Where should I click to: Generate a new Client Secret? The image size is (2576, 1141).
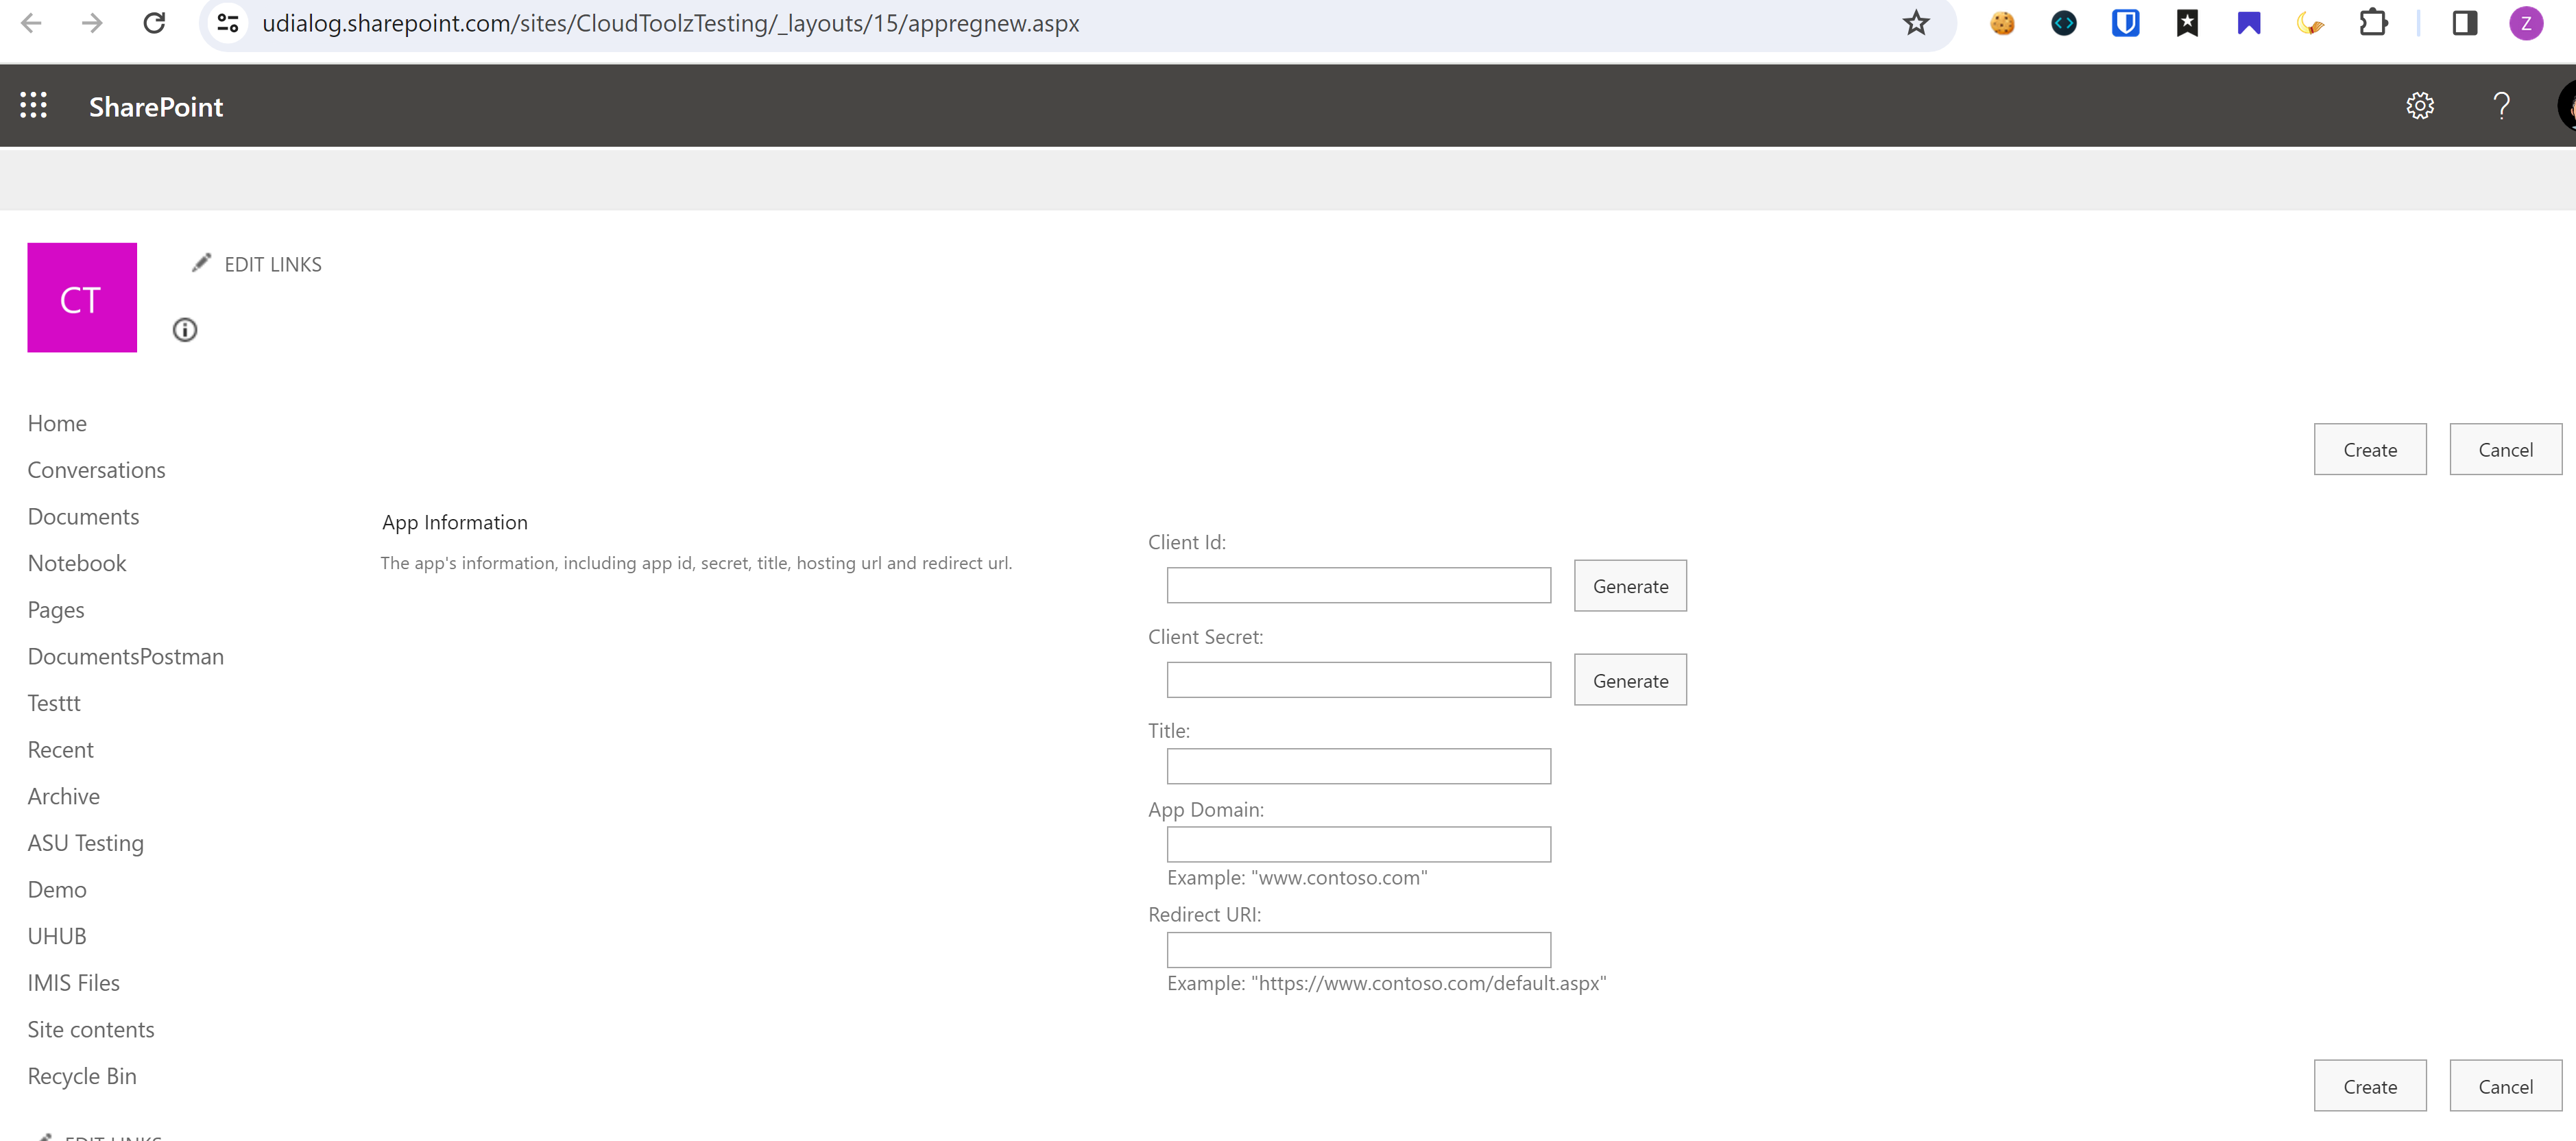pyautogui.click(x=1629, y=680)
